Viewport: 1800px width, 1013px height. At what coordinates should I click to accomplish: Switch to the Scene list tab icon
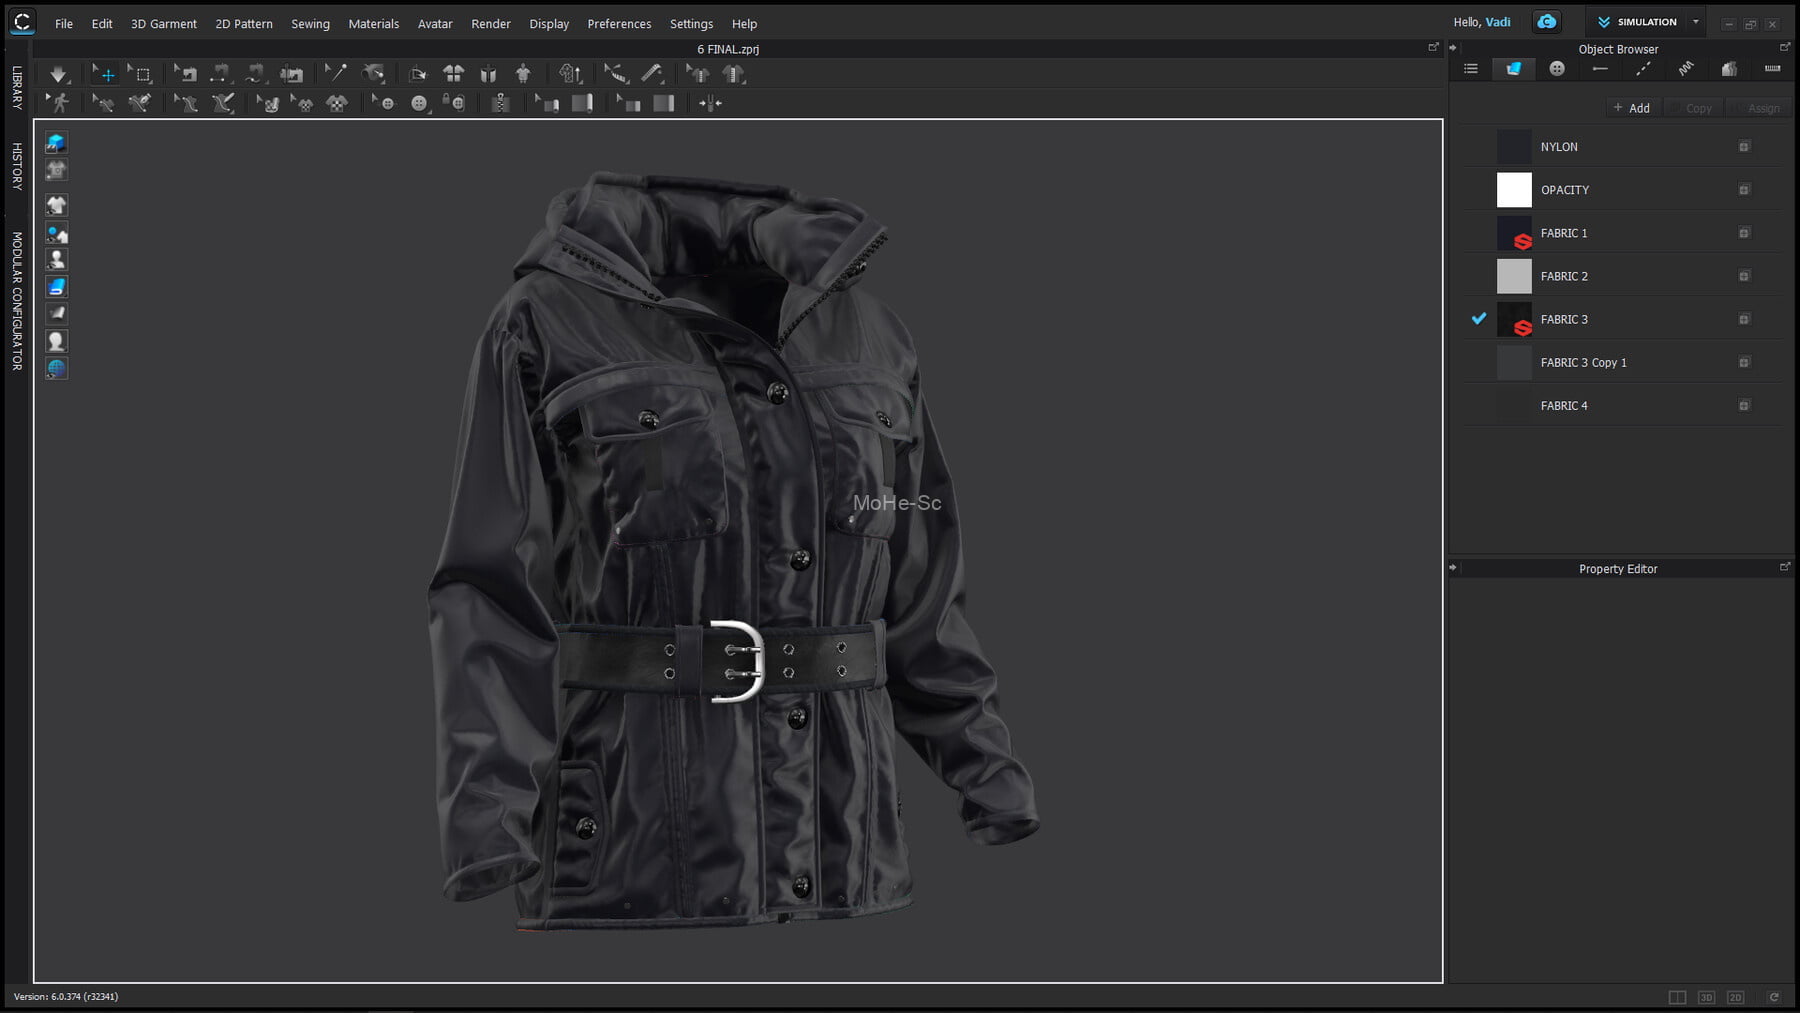(x=1471, y=69)
